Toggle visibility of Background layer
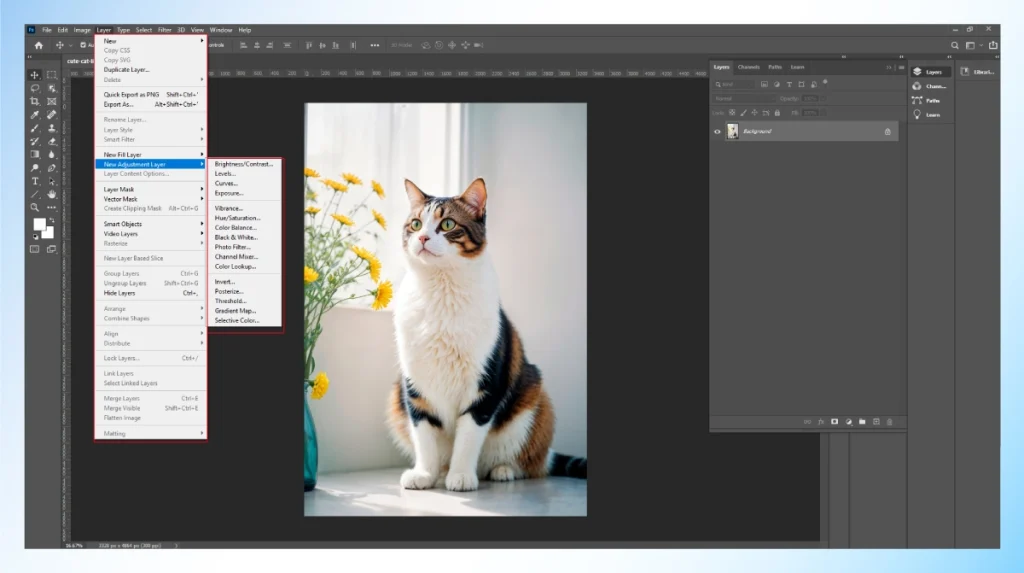Screen dimensions: 1024x573 pyautogui.click(x=717, y=131)
